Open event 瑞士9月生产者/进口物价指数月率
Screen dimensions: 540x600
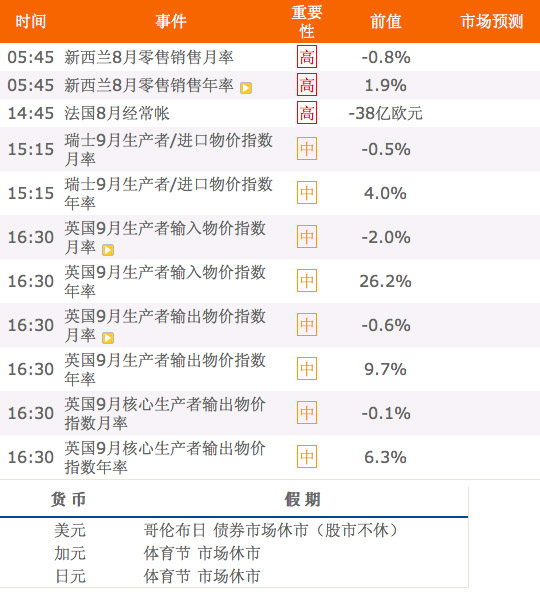pos(168,149)
